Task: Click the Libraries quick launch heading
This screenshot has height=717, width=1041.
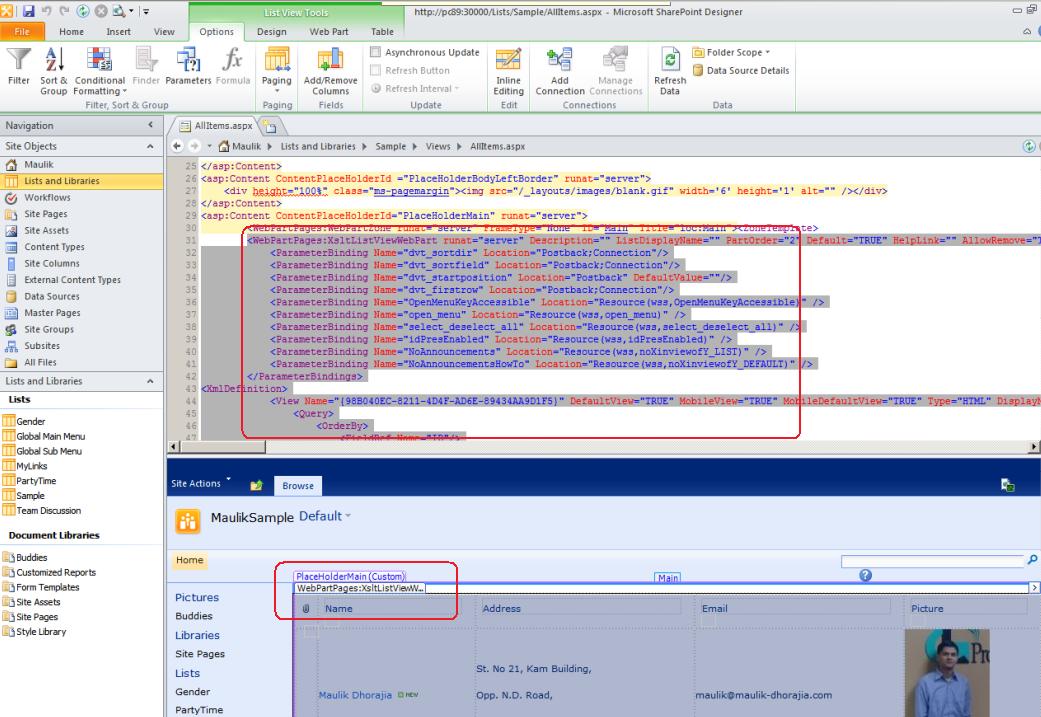Action: pyautogui.click(x=197, y=635)
